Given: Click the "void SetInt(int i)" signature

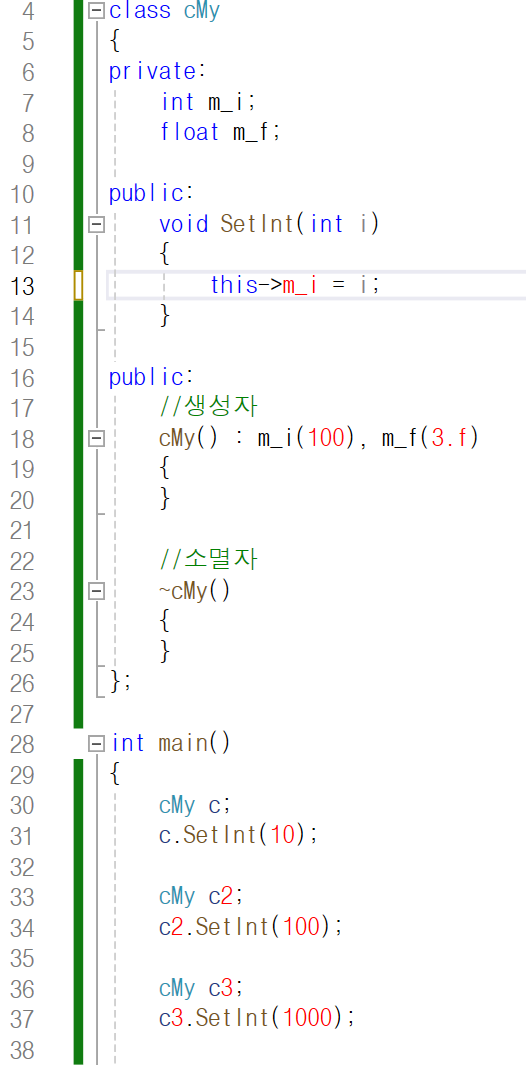Looking at the screenshot, I should (x=268, y=224).
